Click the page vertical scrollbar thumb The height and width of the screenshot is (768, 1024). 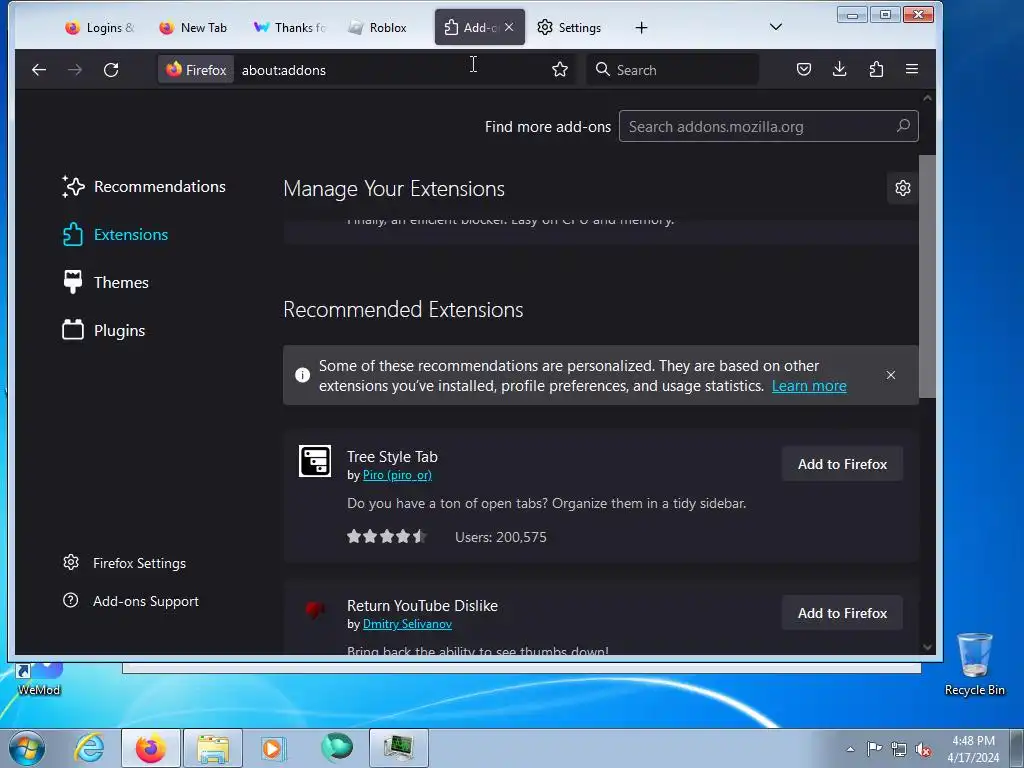(x=927, y=276)
